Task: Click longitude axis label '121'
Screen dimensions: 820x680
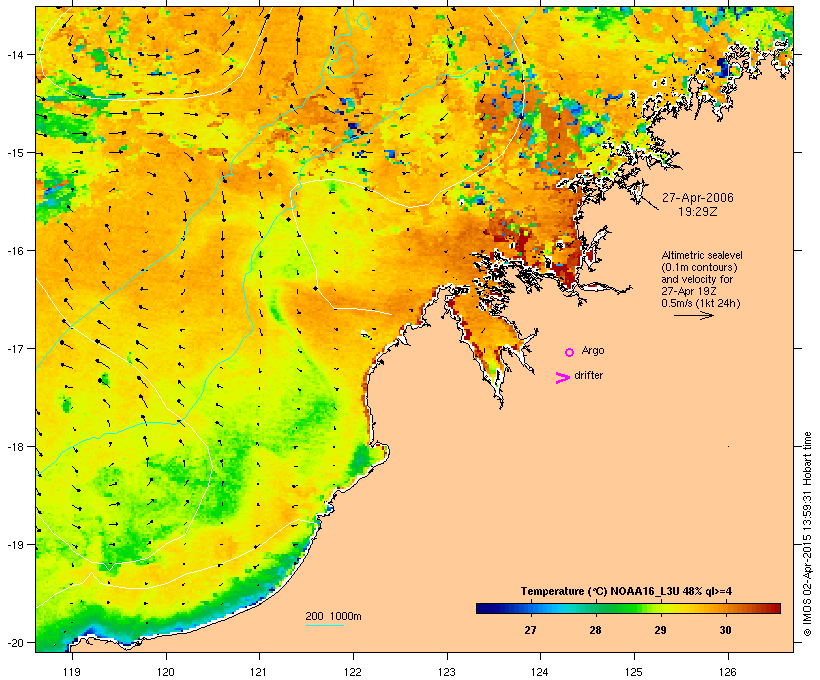Action: pos(259,672)
